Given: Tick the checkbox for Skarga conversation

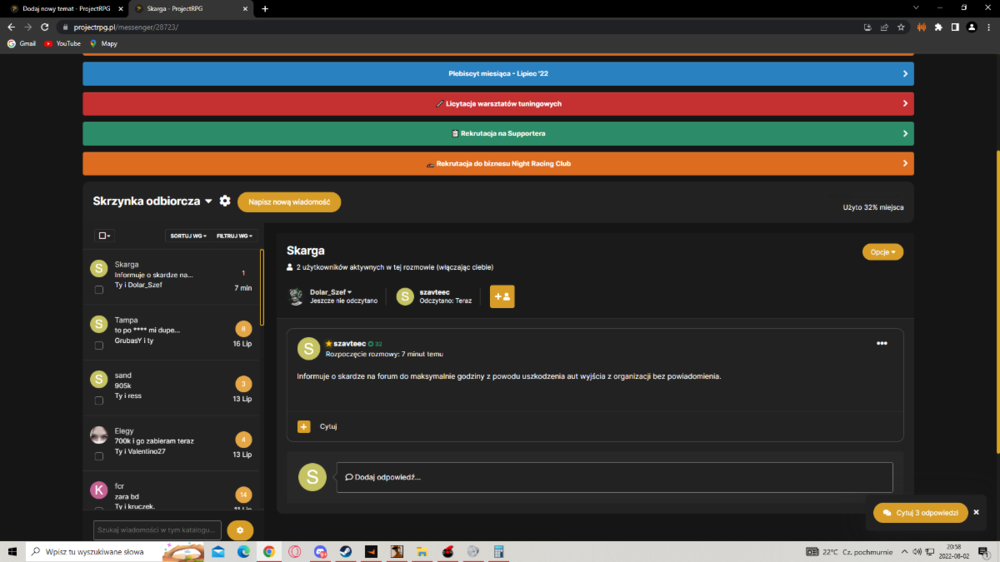Looking at the screenshot, I should [99, 290].
